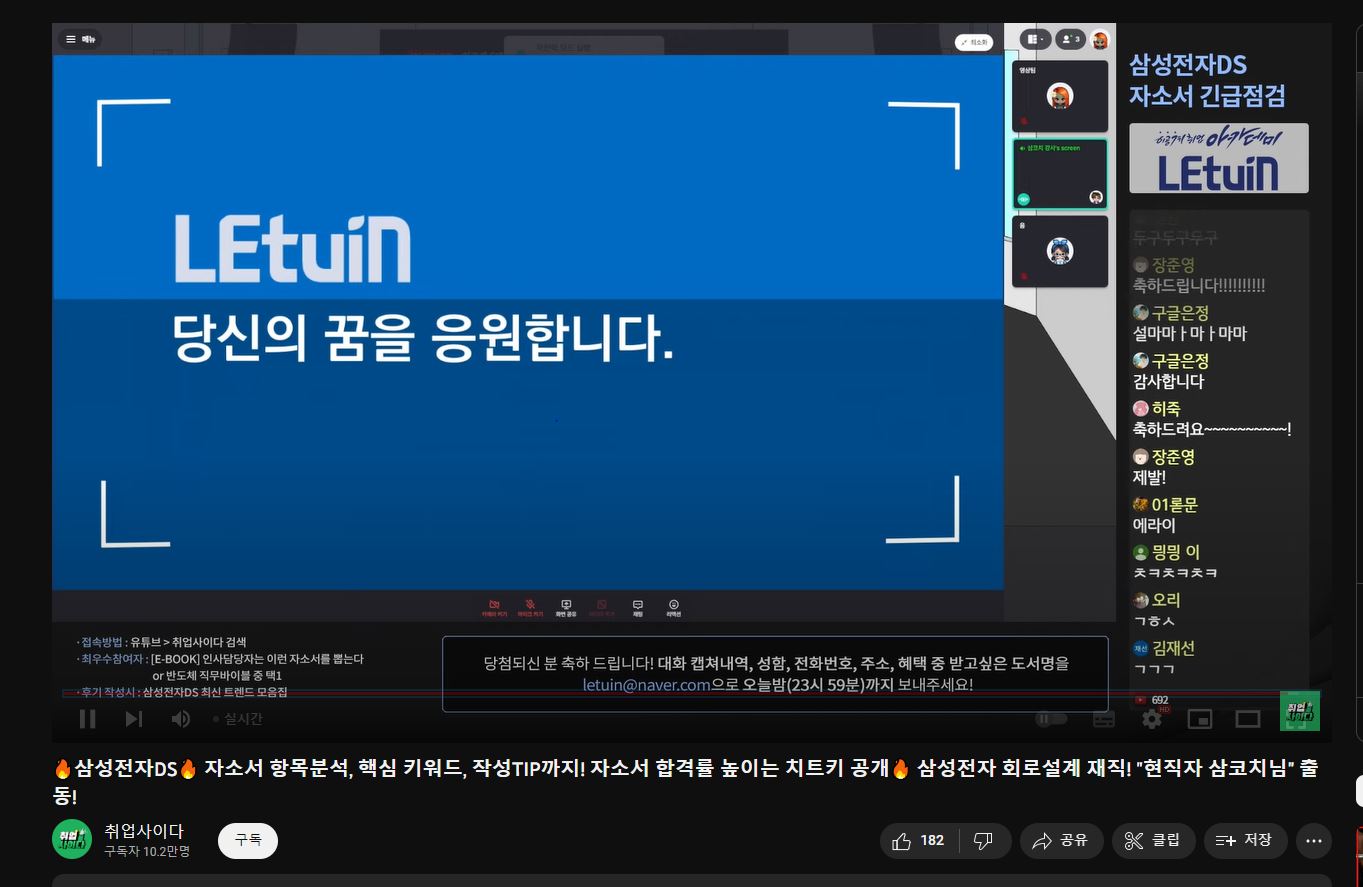Viewport: 1363px width, 887px height.
Task: Open the more actions ellipsis menu
Action: pos(1314,841)
